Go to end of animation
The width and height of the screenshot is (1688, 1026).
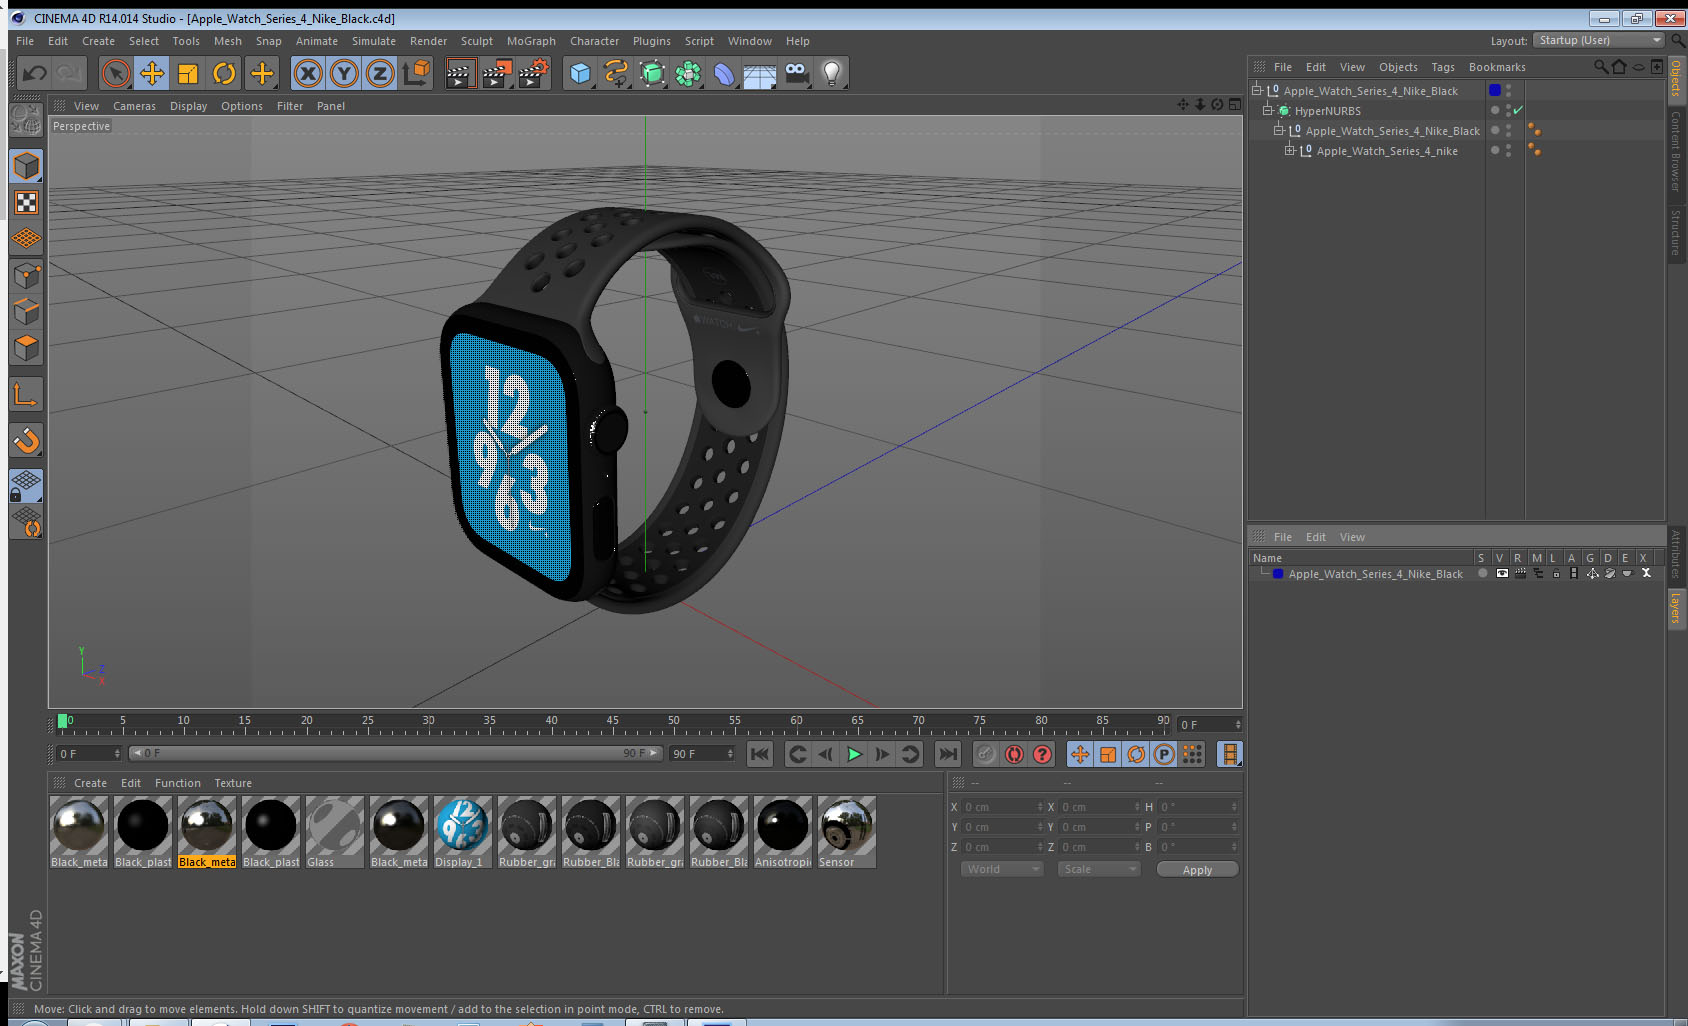(x=948, y=754)
